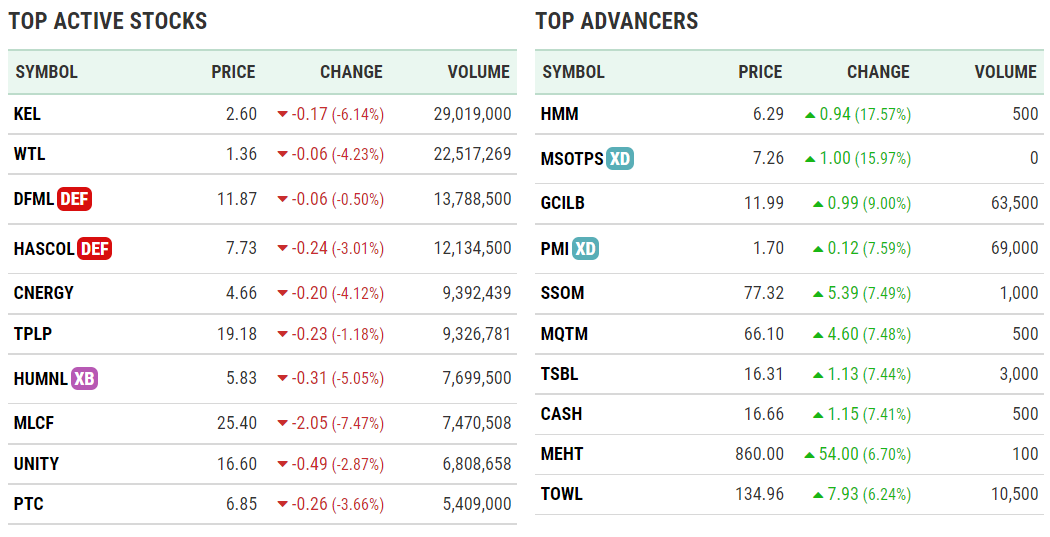
Task: Click the DEF badge next to DFML
Action: pos(75,199)
